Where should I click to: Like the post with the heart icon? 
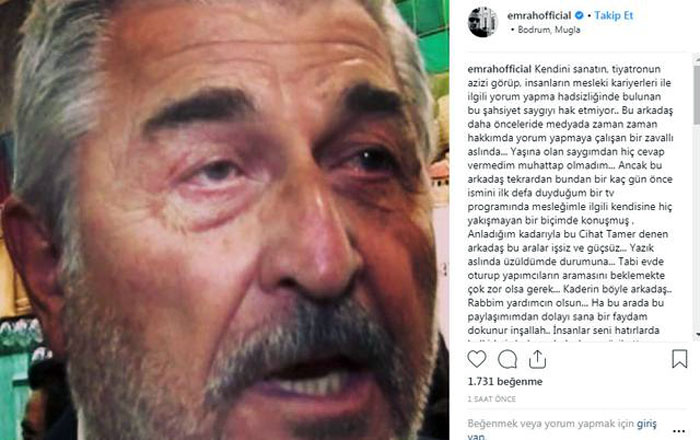(477, 359)
